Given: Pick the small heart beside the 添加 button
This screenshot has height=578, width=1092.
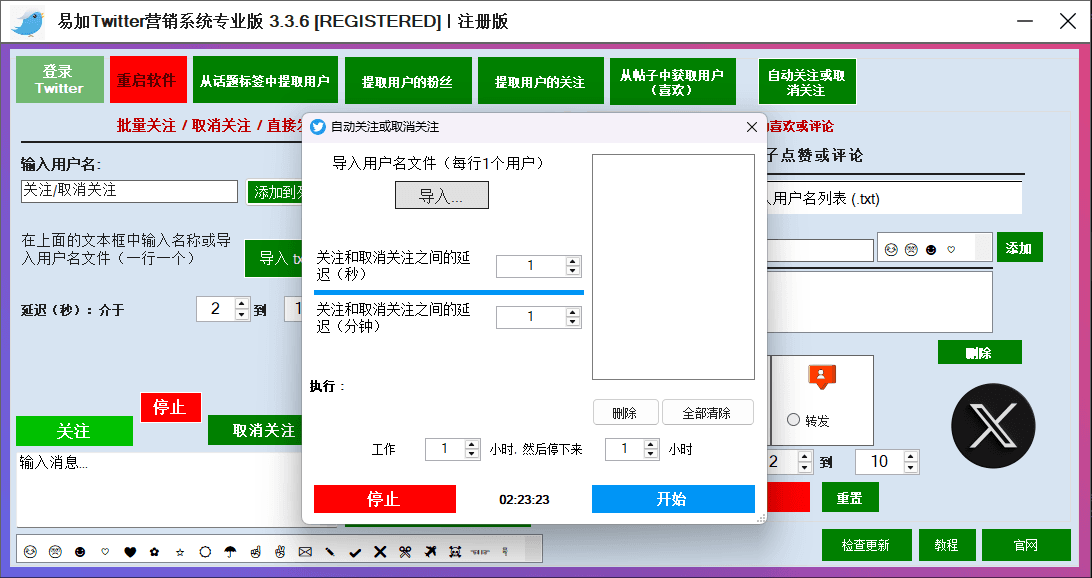Looking at the screenshot, I should click(x=951, y=249).
